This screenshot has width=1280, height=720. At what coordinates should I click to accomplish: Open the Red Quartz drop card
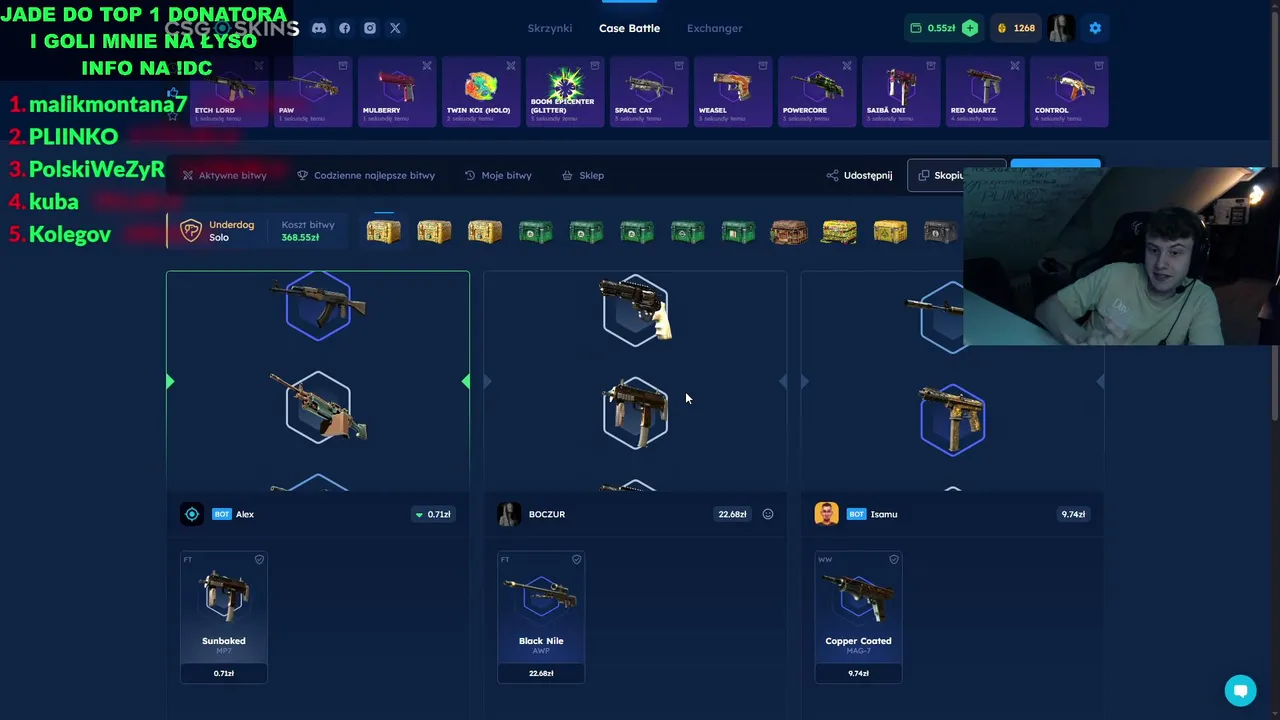(x=985, y=92)
